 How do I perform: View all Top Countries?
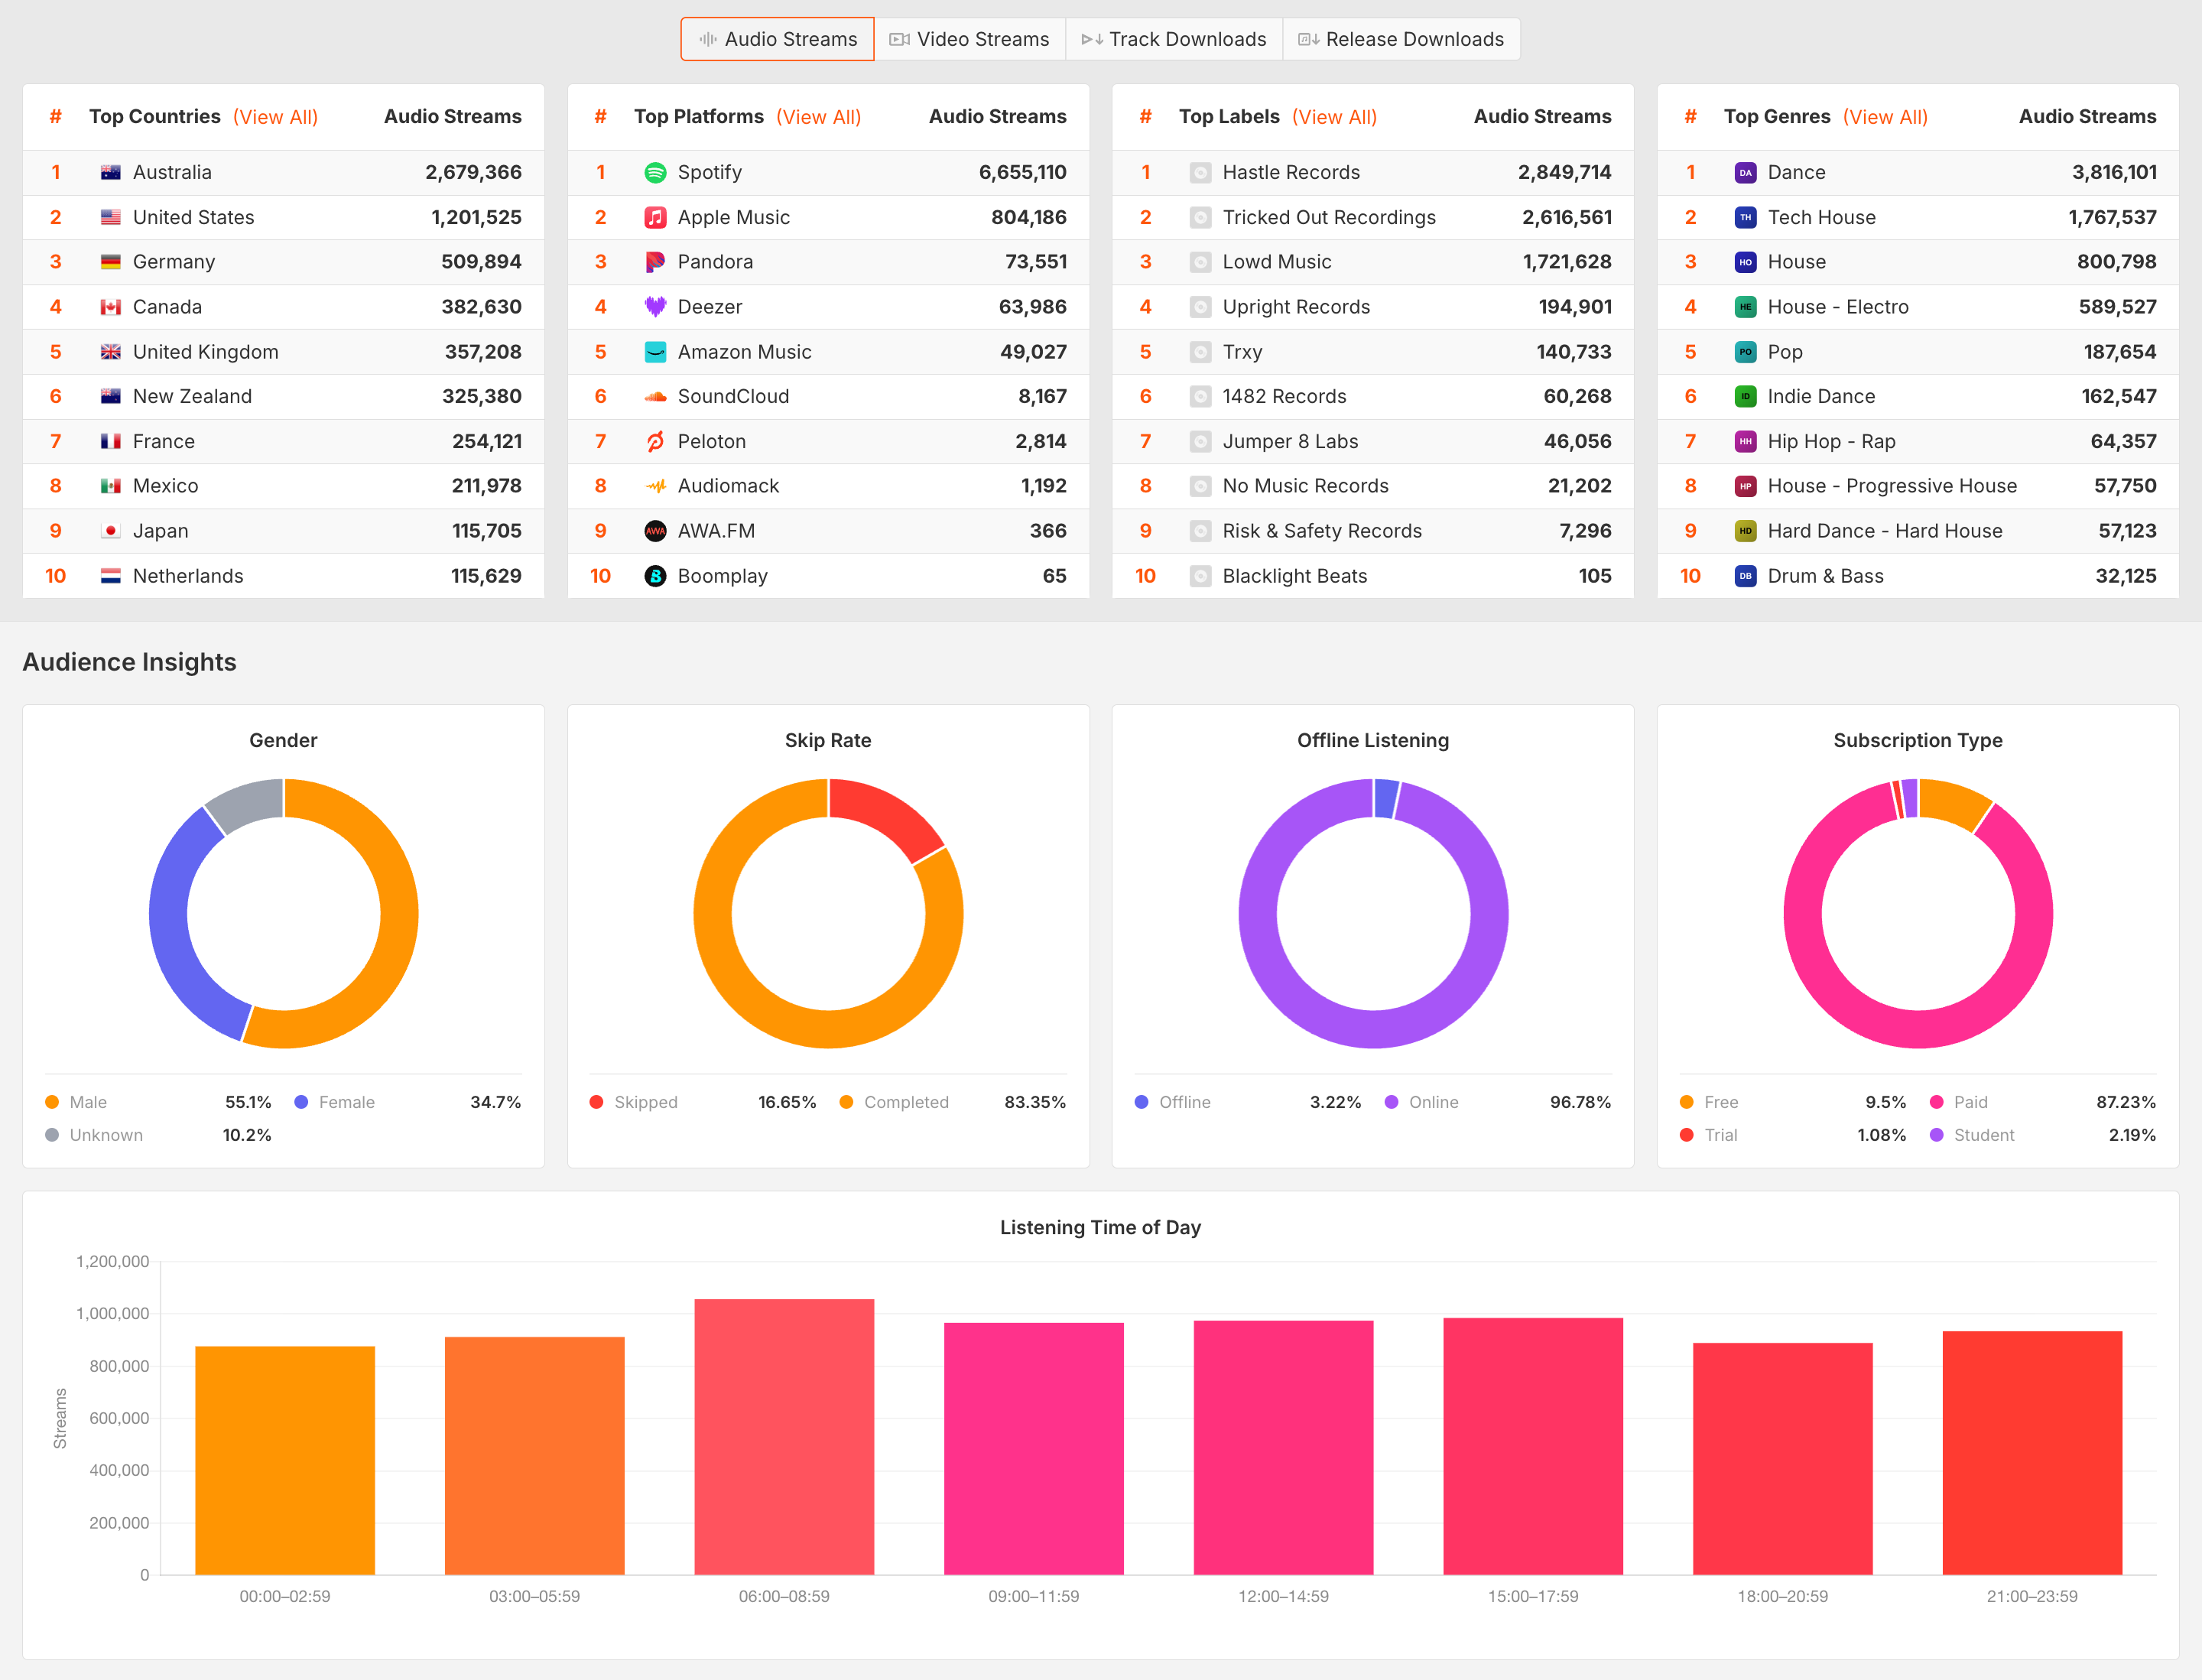pyautogui.click(x=275, y=117)
